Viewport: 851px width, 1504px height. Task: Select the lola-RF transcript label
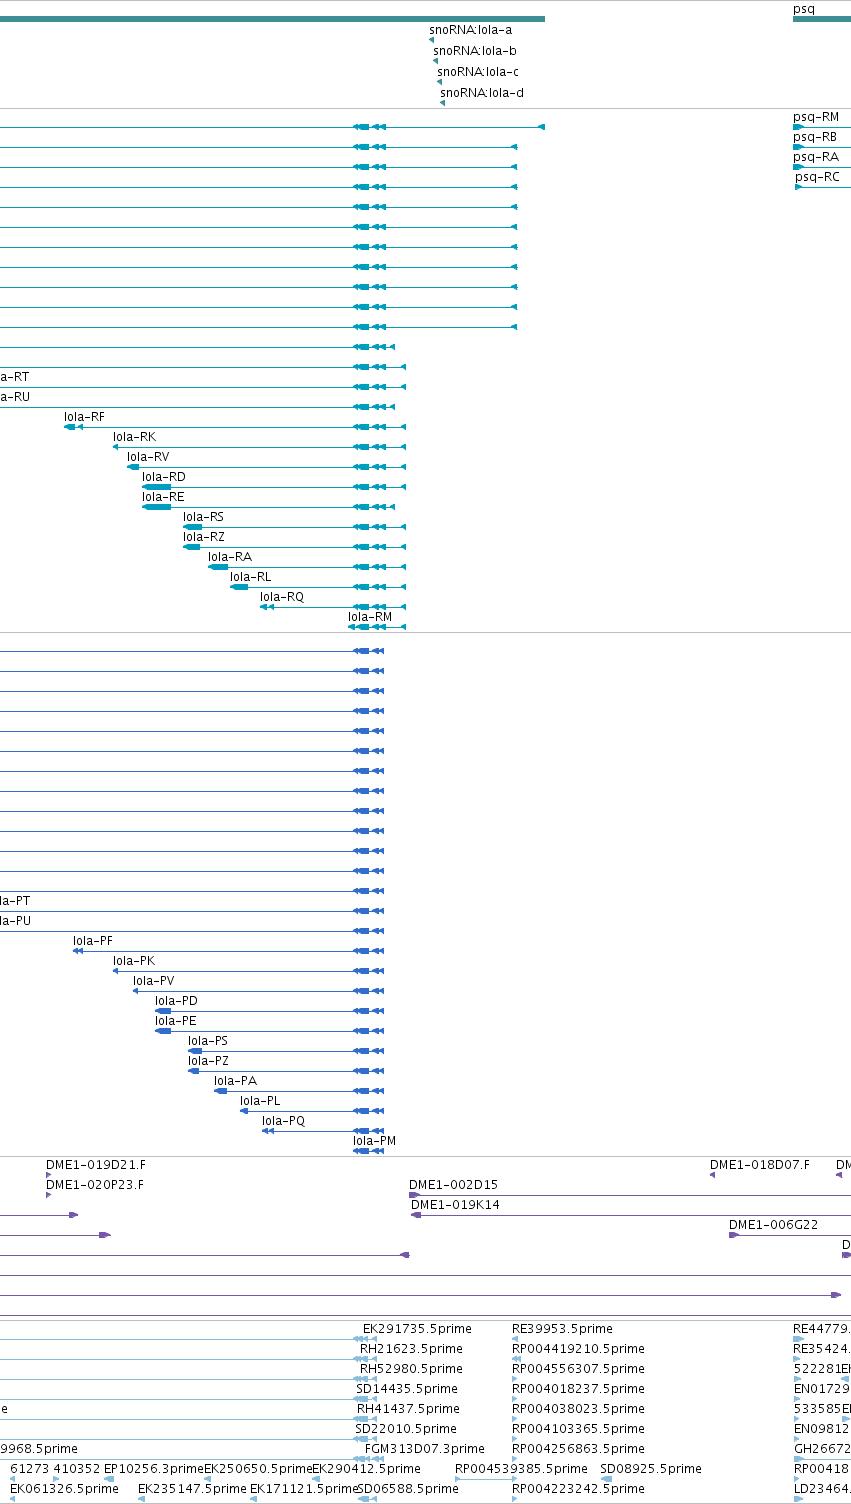pos(84,417)
